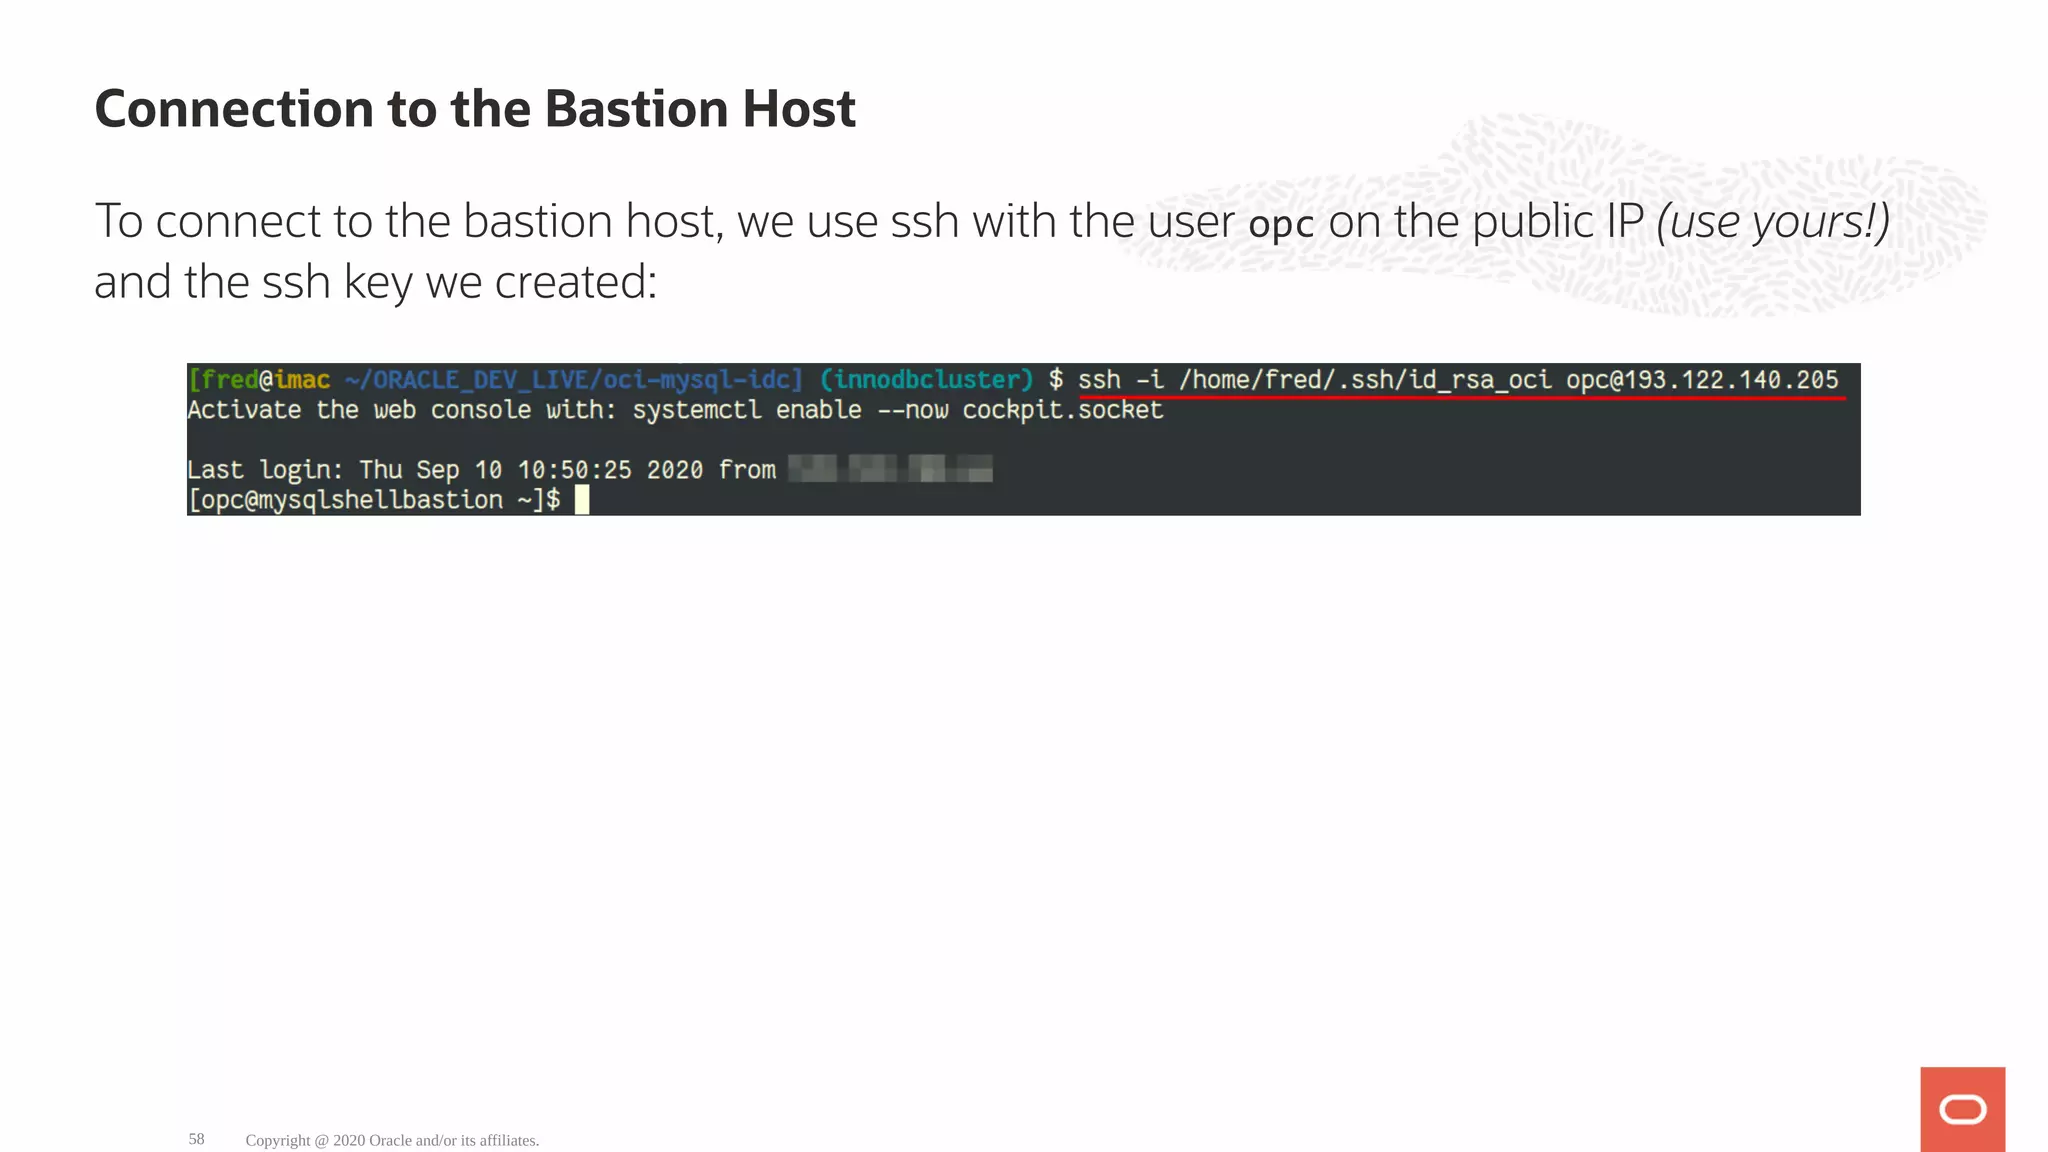The height and width of the screenshot is (1152, 2048).
Task: Click the 'fred@imac' prompt text
Action: pyautogui.click(x=266, y=380)
